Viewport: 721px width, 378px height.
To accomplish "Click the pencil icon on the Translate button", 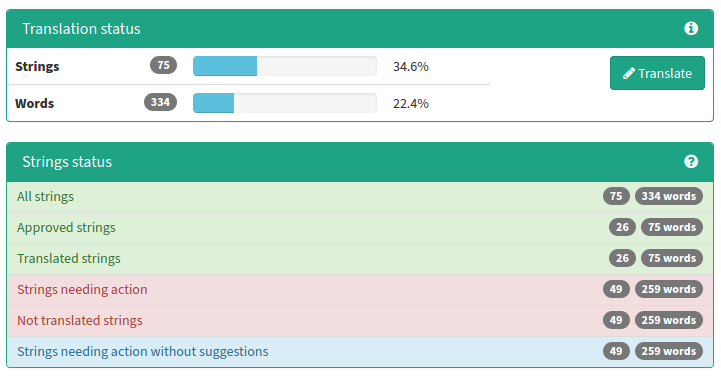I will (629, 74).
